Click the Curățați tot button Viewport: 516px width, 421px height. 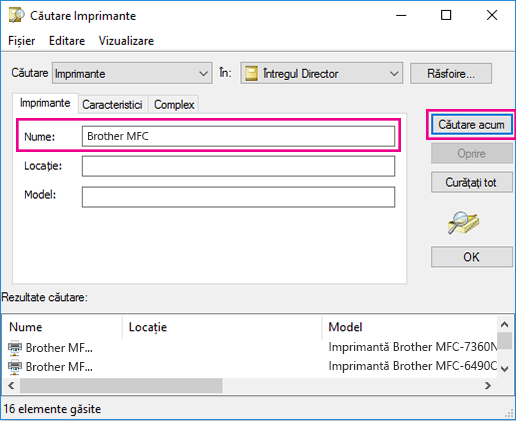tap(471, 182)
